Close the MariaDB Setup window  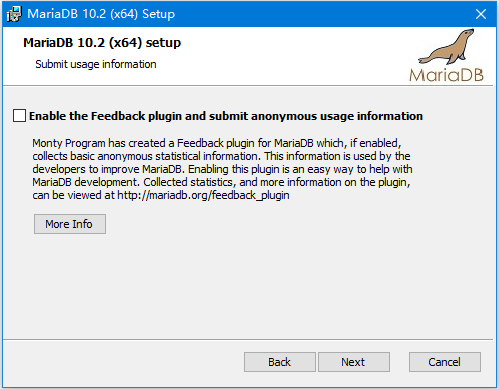click(x=481, y=14)
